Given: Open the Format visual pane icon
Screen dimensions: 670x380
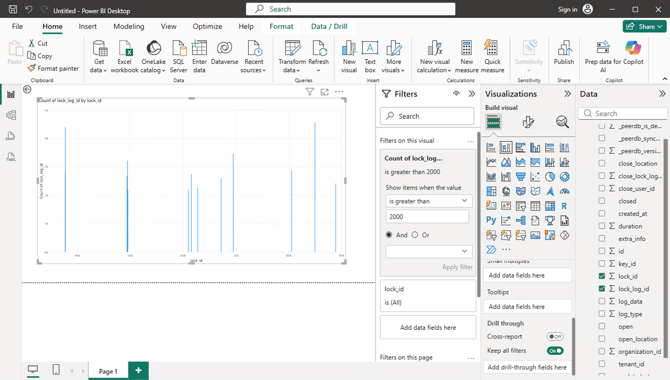Looking at the screenshot, I should (528, 122).
